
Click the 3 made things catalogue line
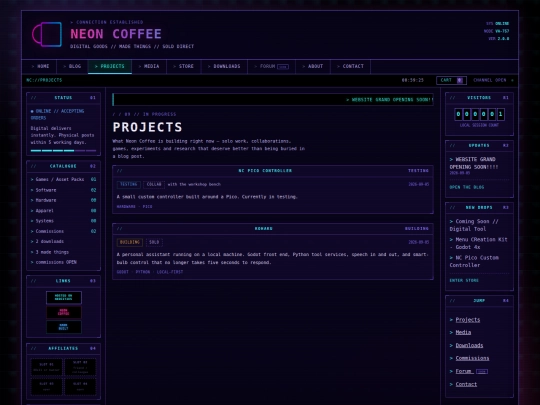(x=50, y=252)
